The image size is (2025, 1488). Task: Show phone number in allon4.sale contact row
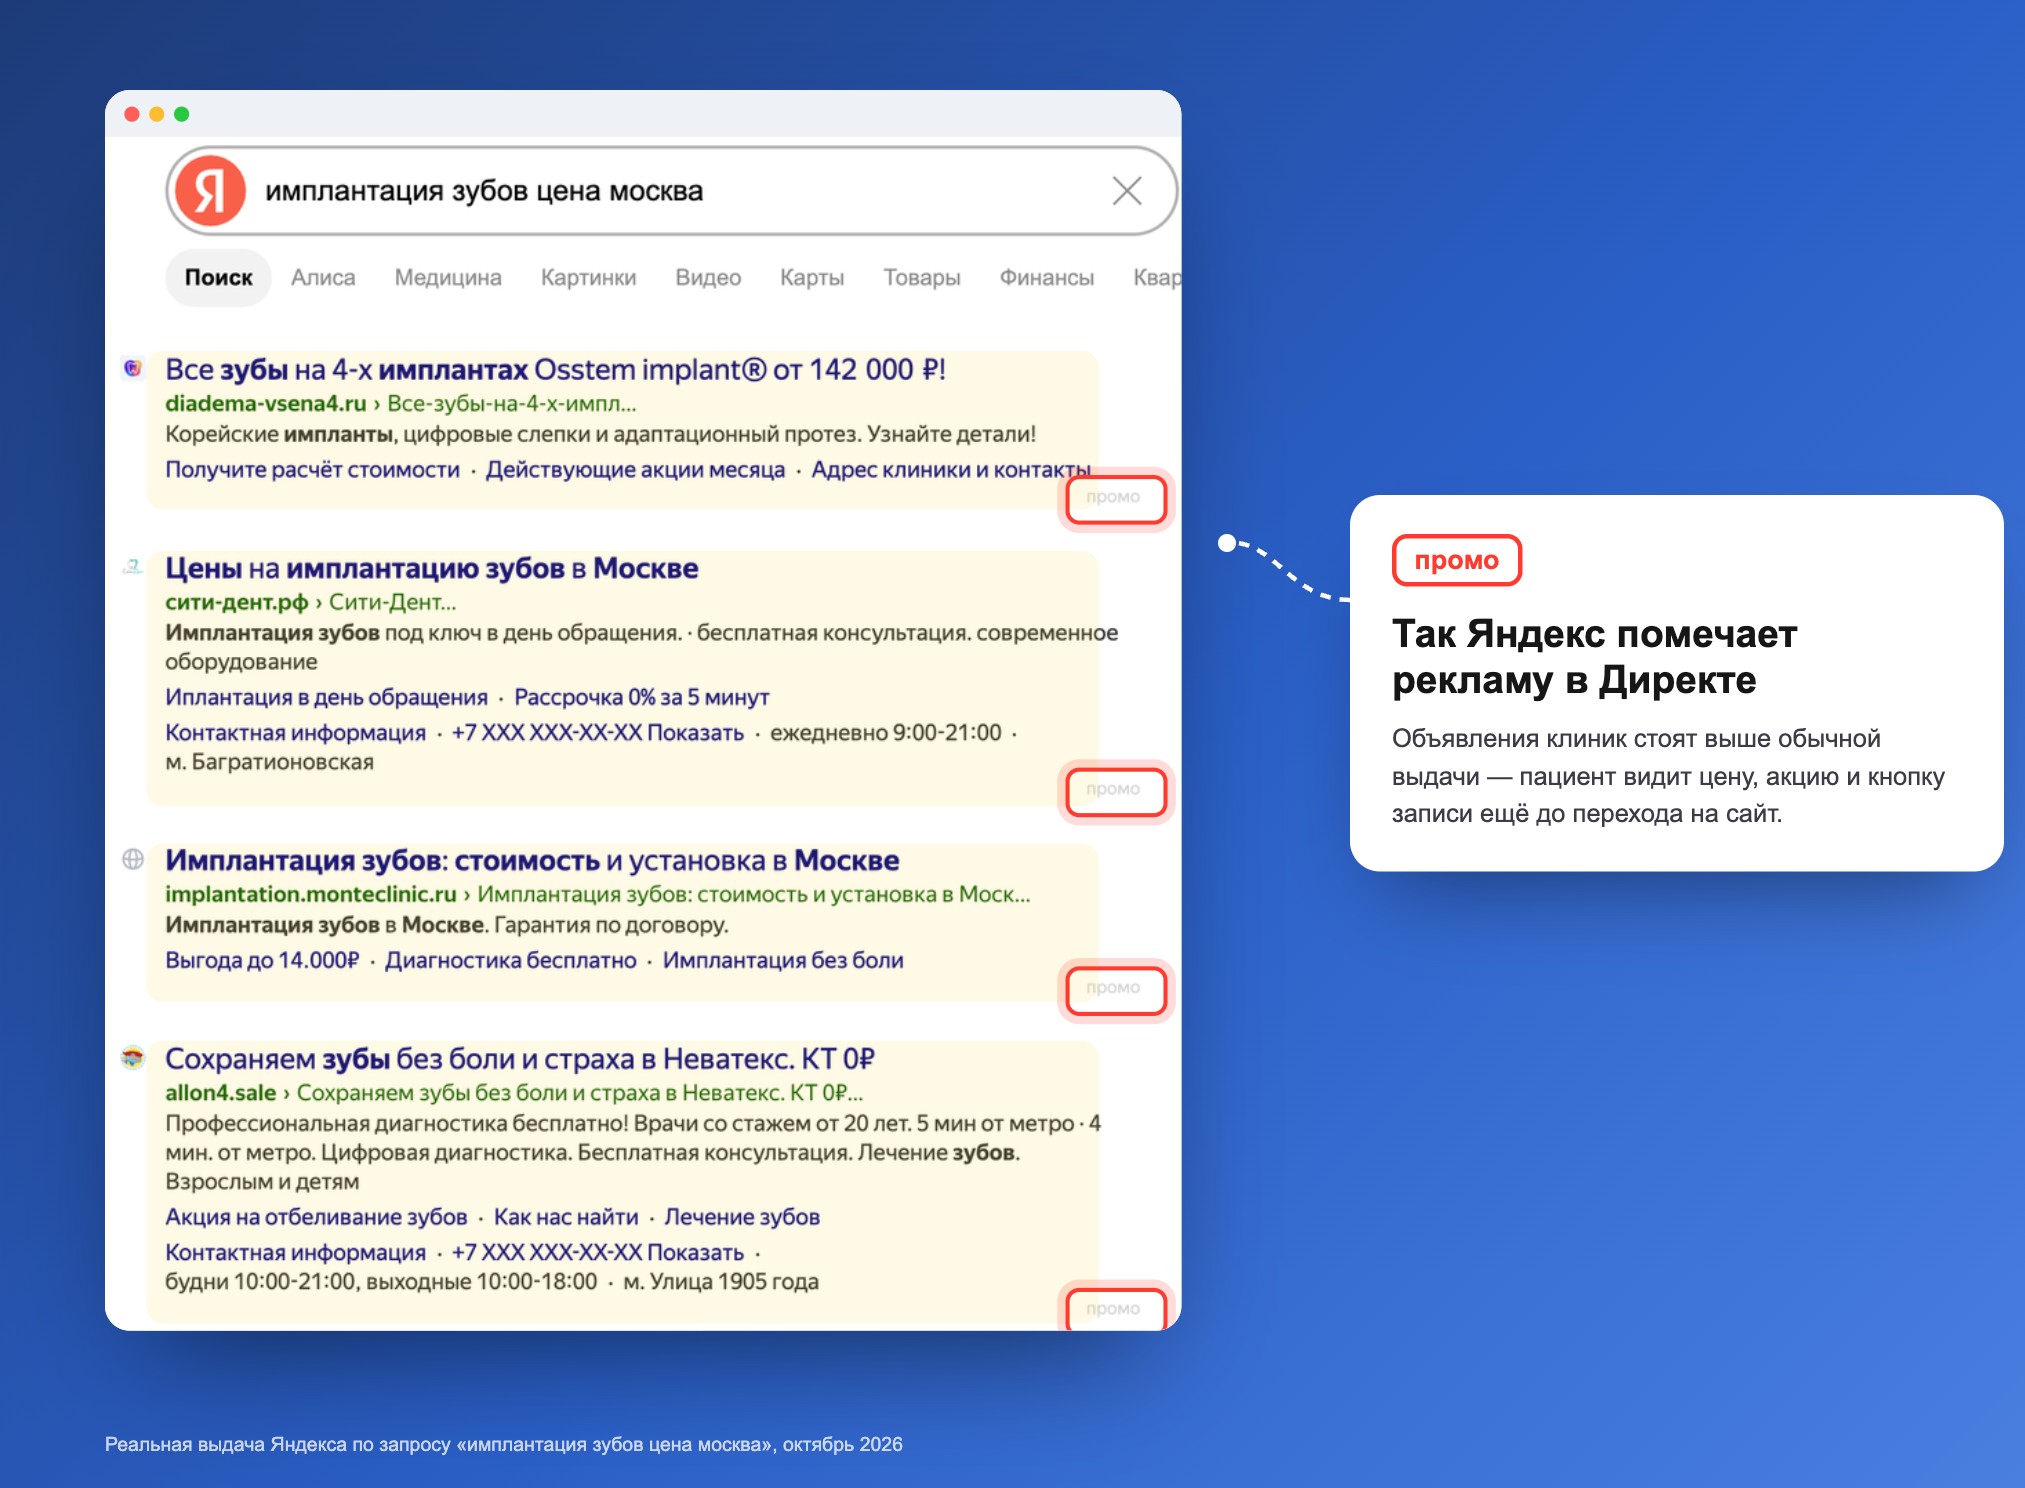(598, 1252)
